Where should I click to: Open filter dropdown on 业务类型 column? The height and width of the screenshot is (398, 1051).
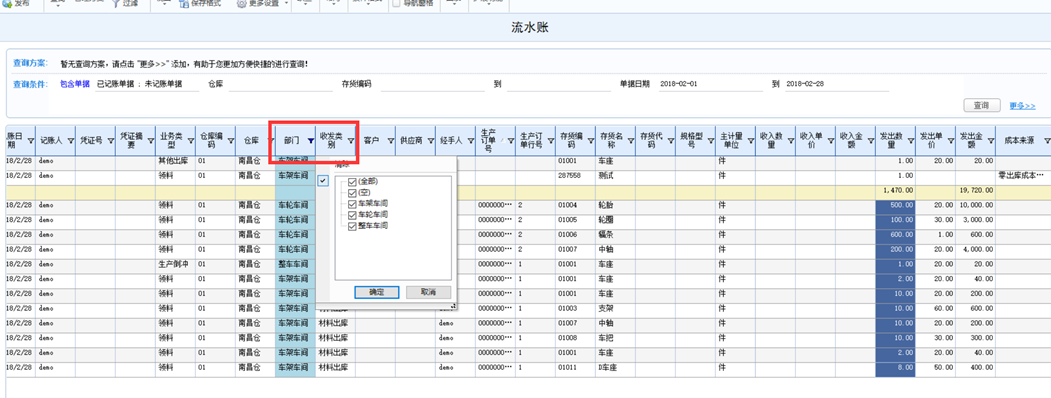click(190, 141)
